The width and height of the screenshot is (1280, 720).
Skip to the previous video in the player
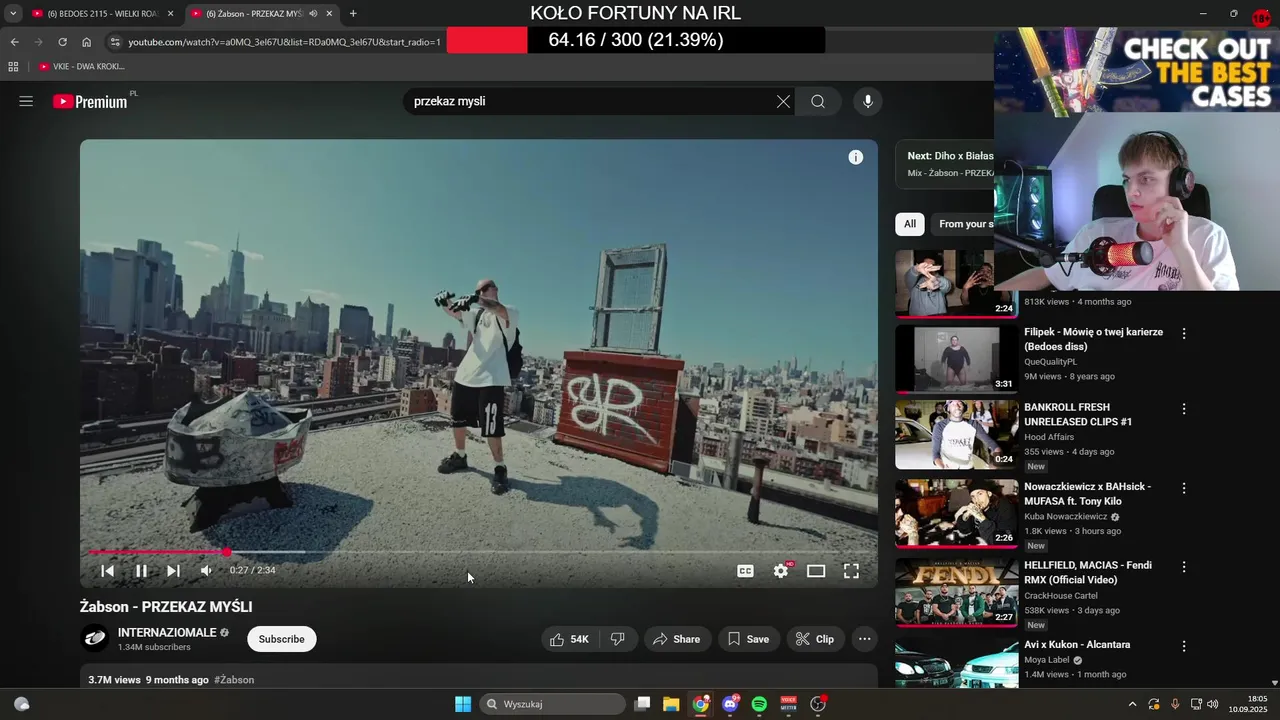(107, 571)
